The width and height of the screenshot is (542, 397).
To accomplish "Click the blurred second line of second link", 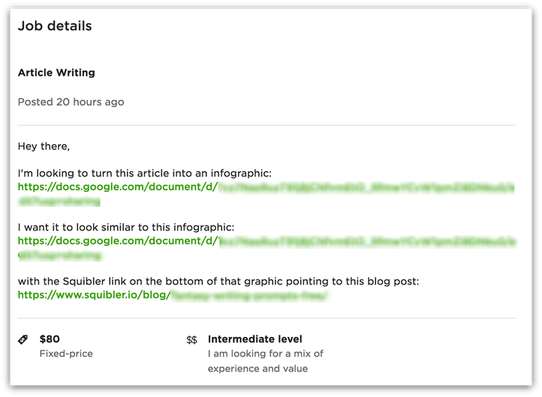I will pos(60,255).
